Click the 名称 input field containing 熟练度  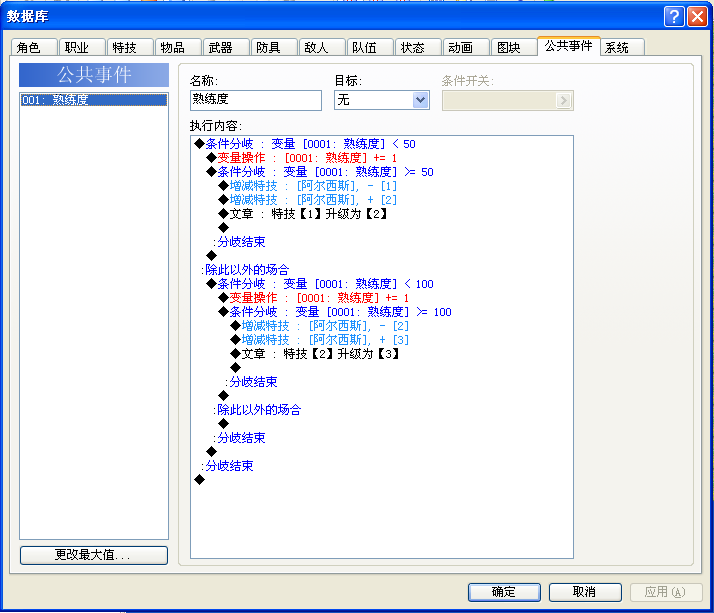tap(256, 100)
